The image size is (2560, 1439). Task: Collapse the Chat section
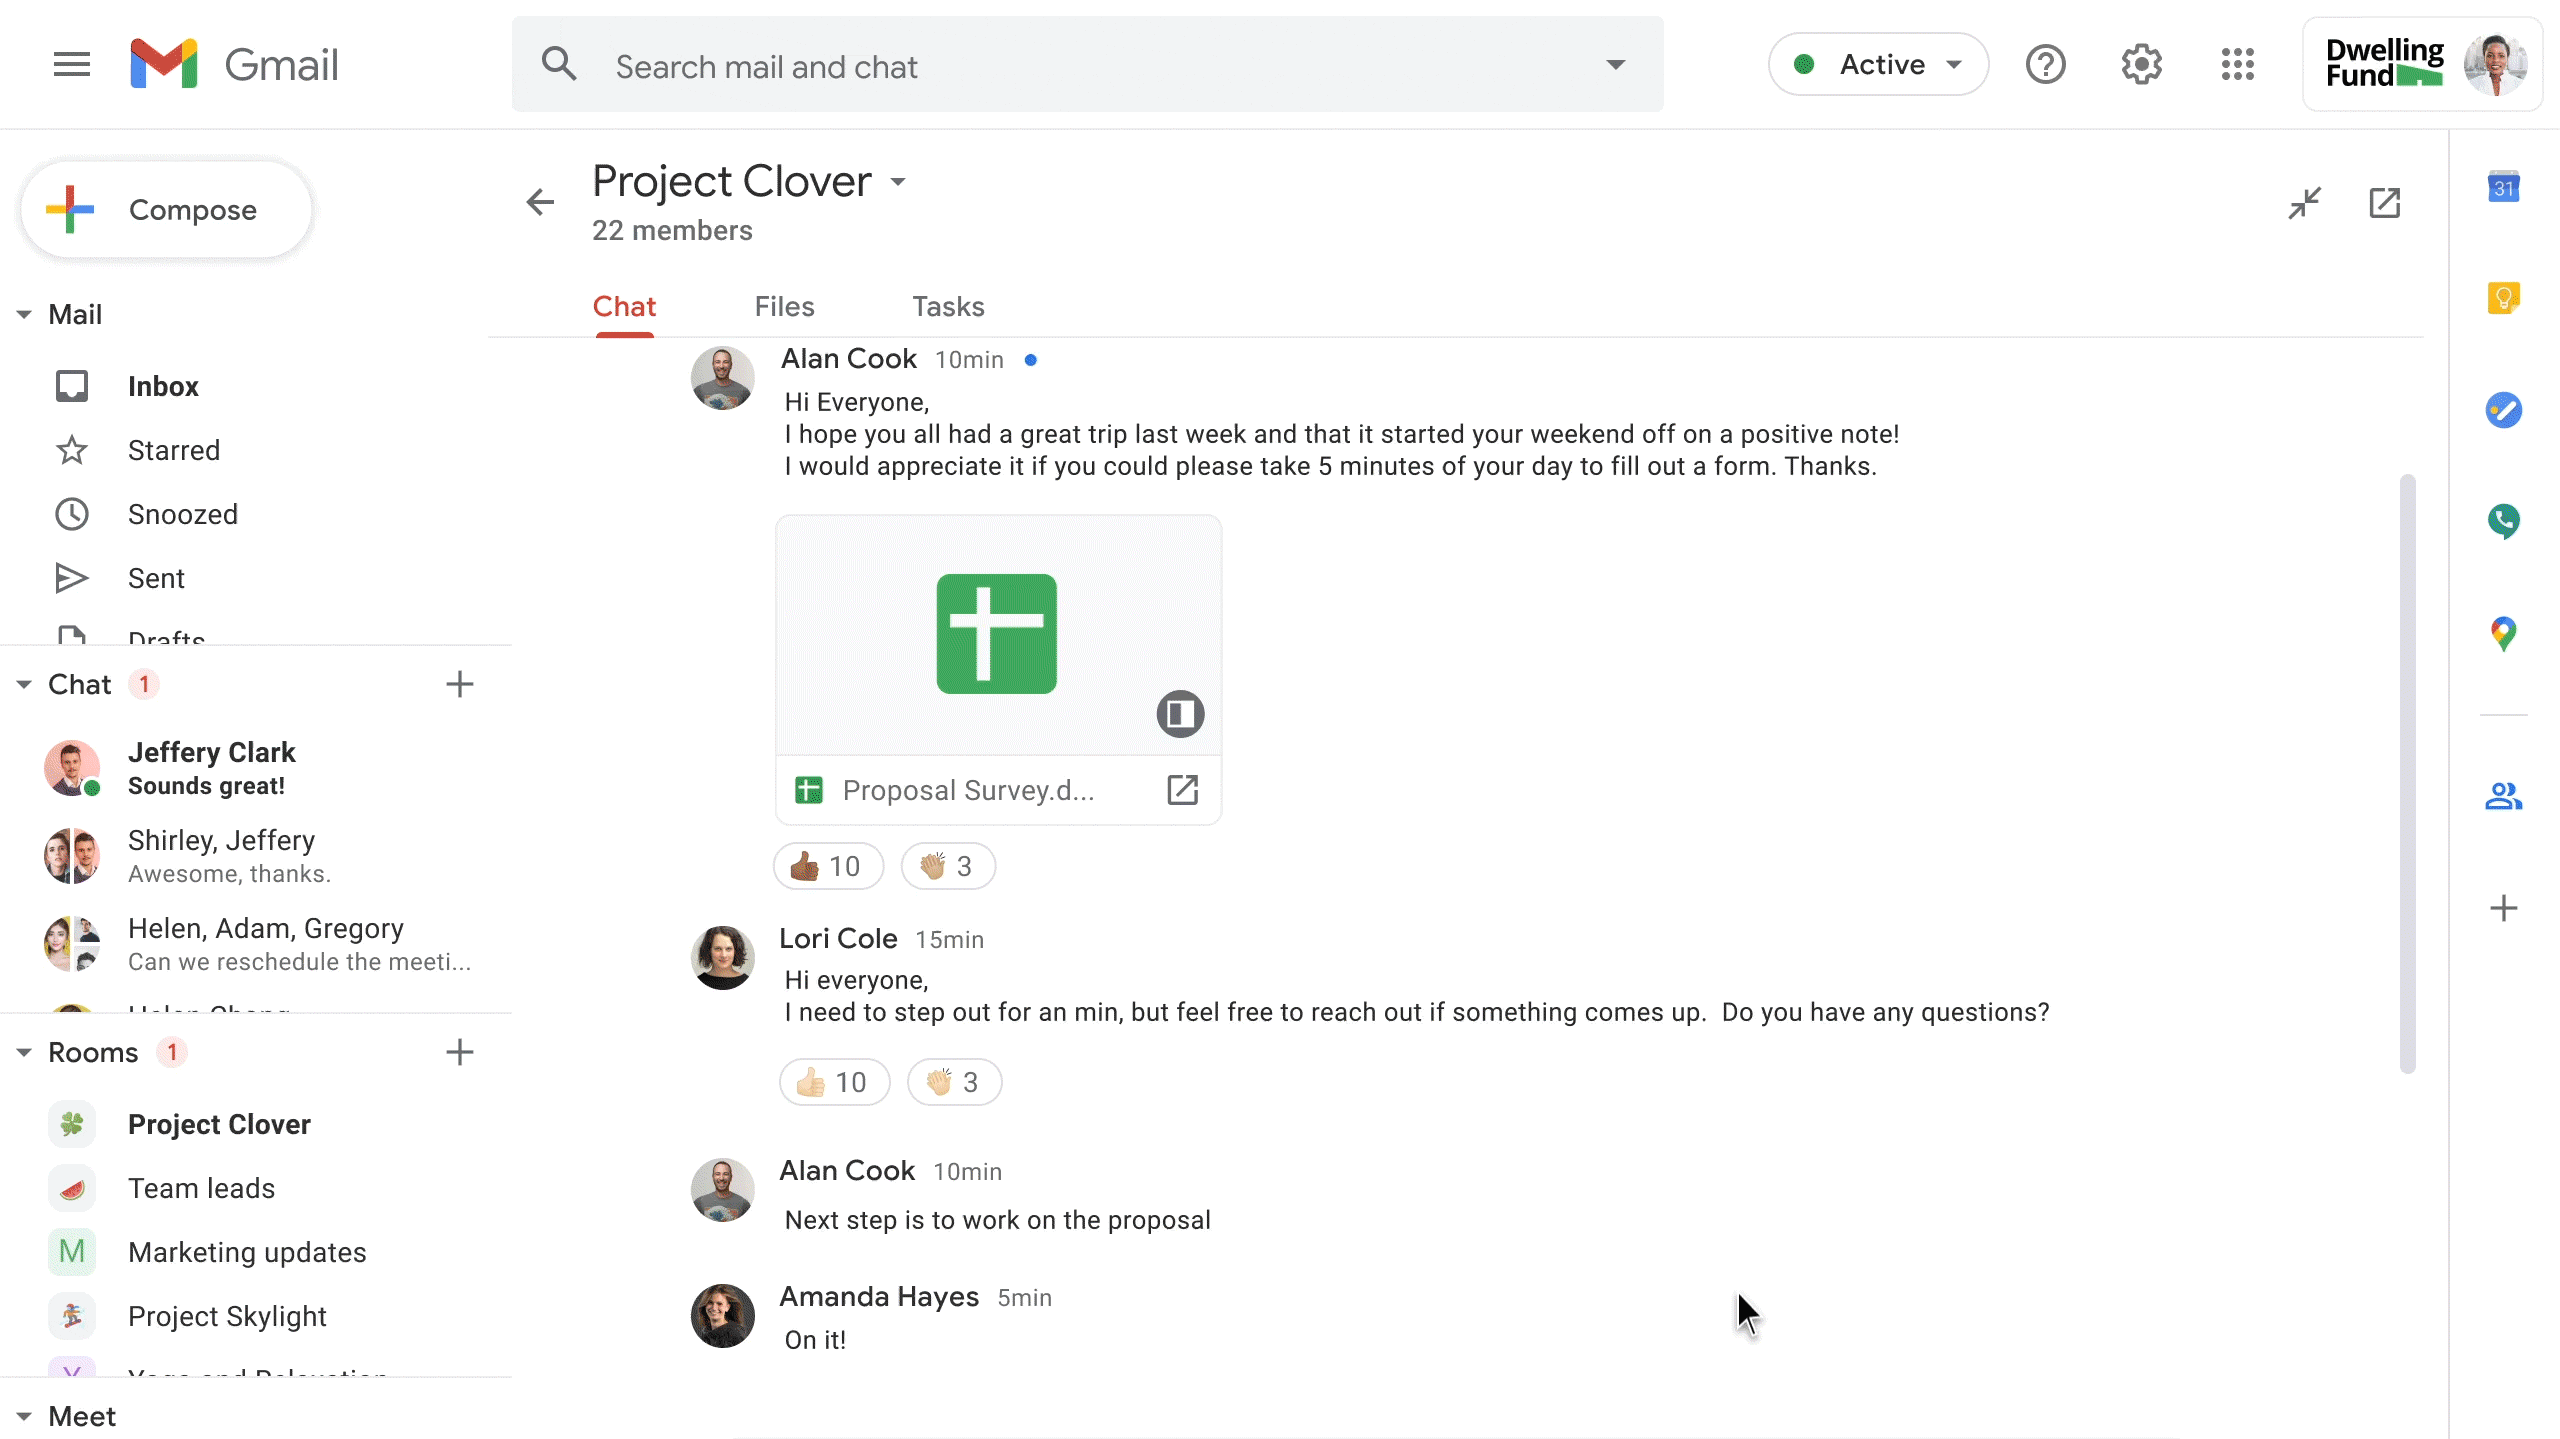coord(23,684)
